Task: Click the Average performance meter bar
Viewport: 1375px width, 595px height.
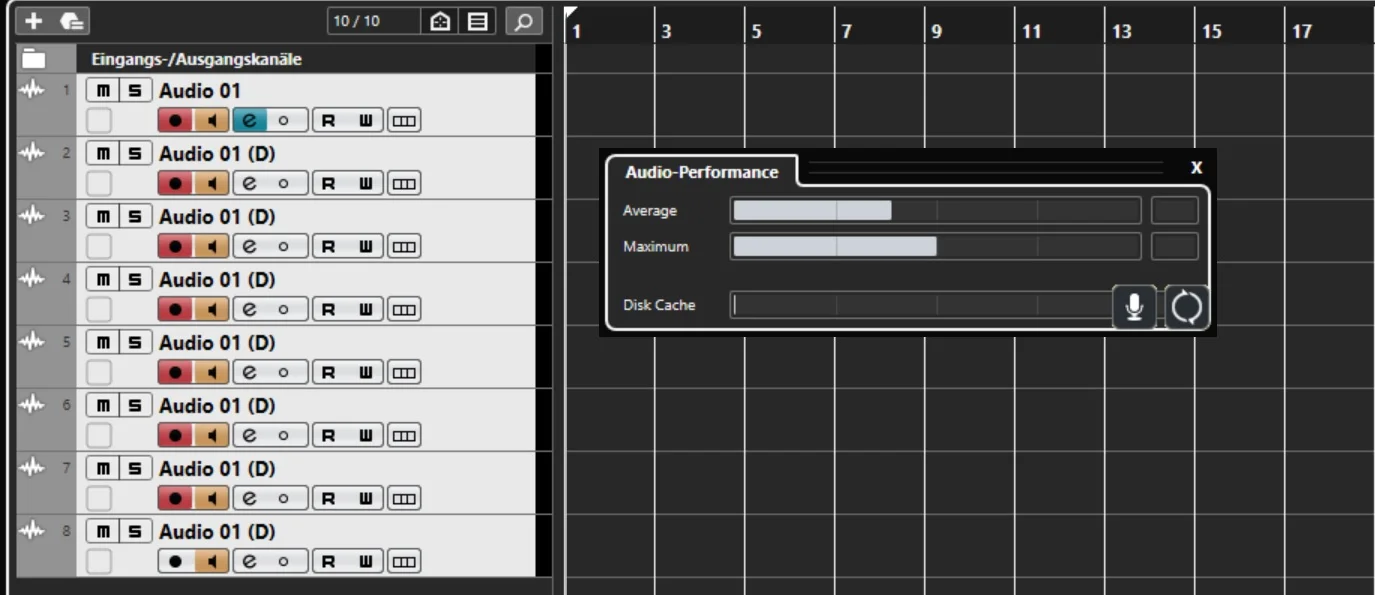Action: pyautogui.click(x=935, y=210)
